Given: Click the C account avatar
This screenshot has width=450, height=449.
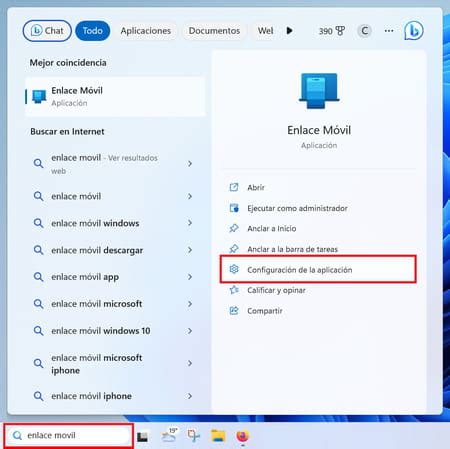Looking at the screenshot, I should click(x=364, y=31).
